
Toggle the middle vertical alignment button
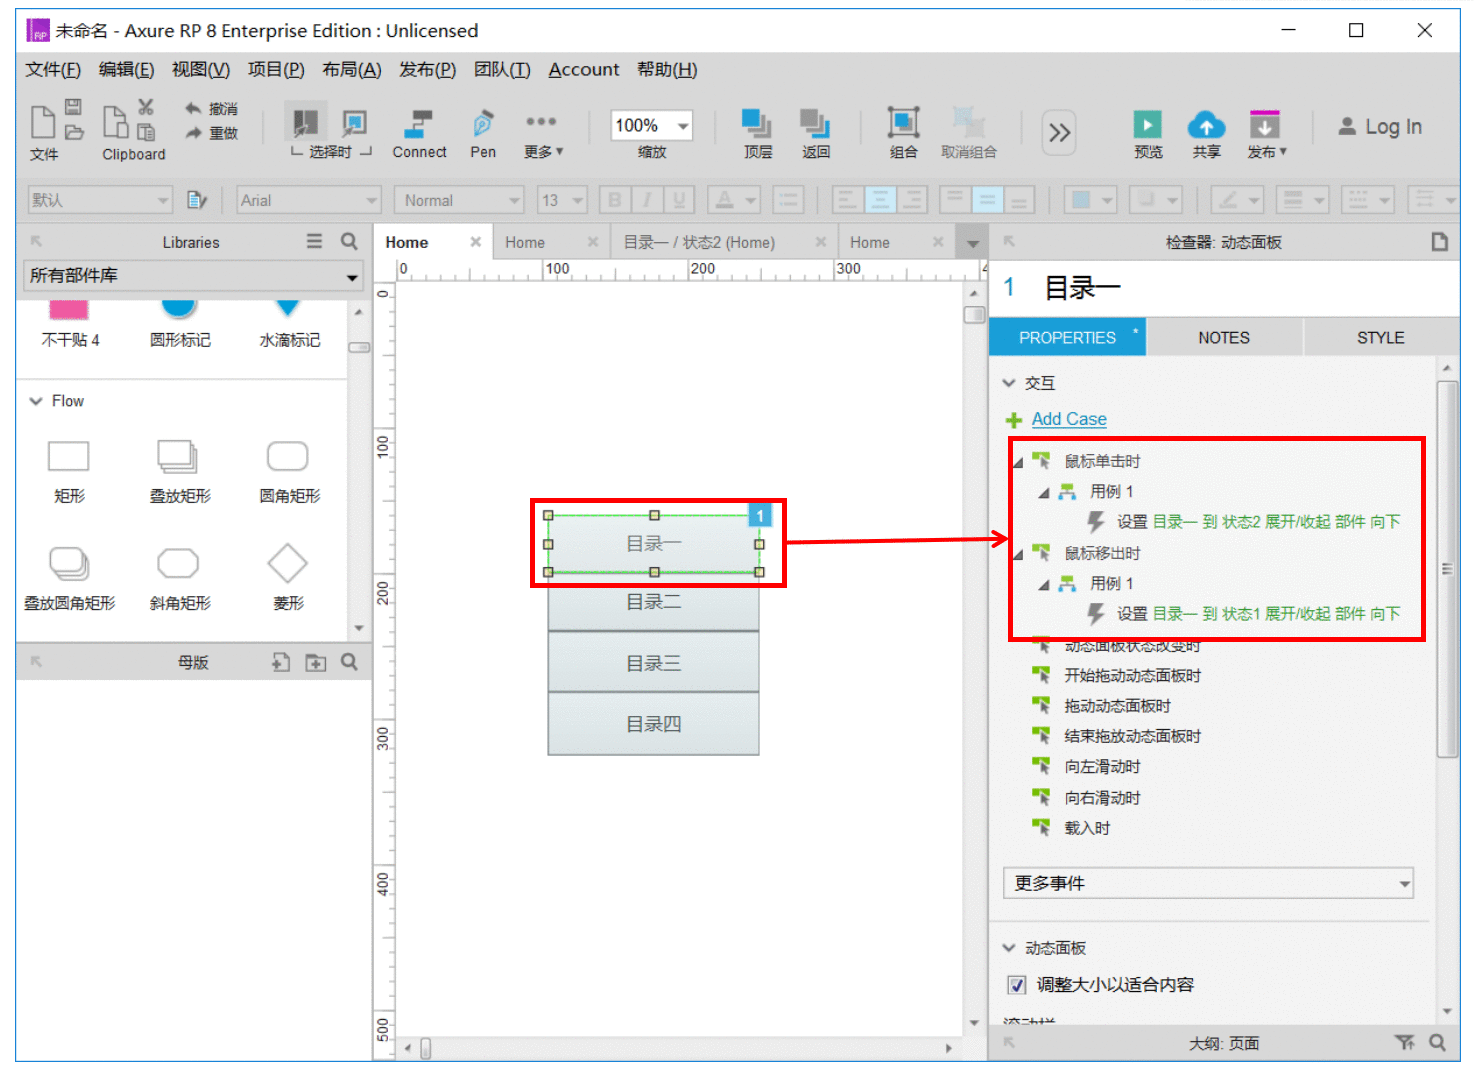tap(987, 200)
